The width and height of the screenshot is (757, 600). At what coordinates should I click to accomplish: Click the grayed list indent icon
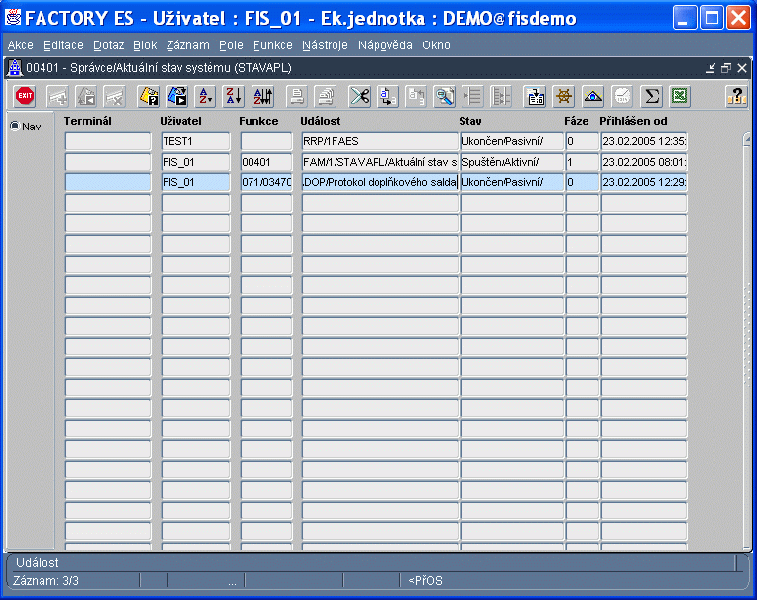coord(473,97)
